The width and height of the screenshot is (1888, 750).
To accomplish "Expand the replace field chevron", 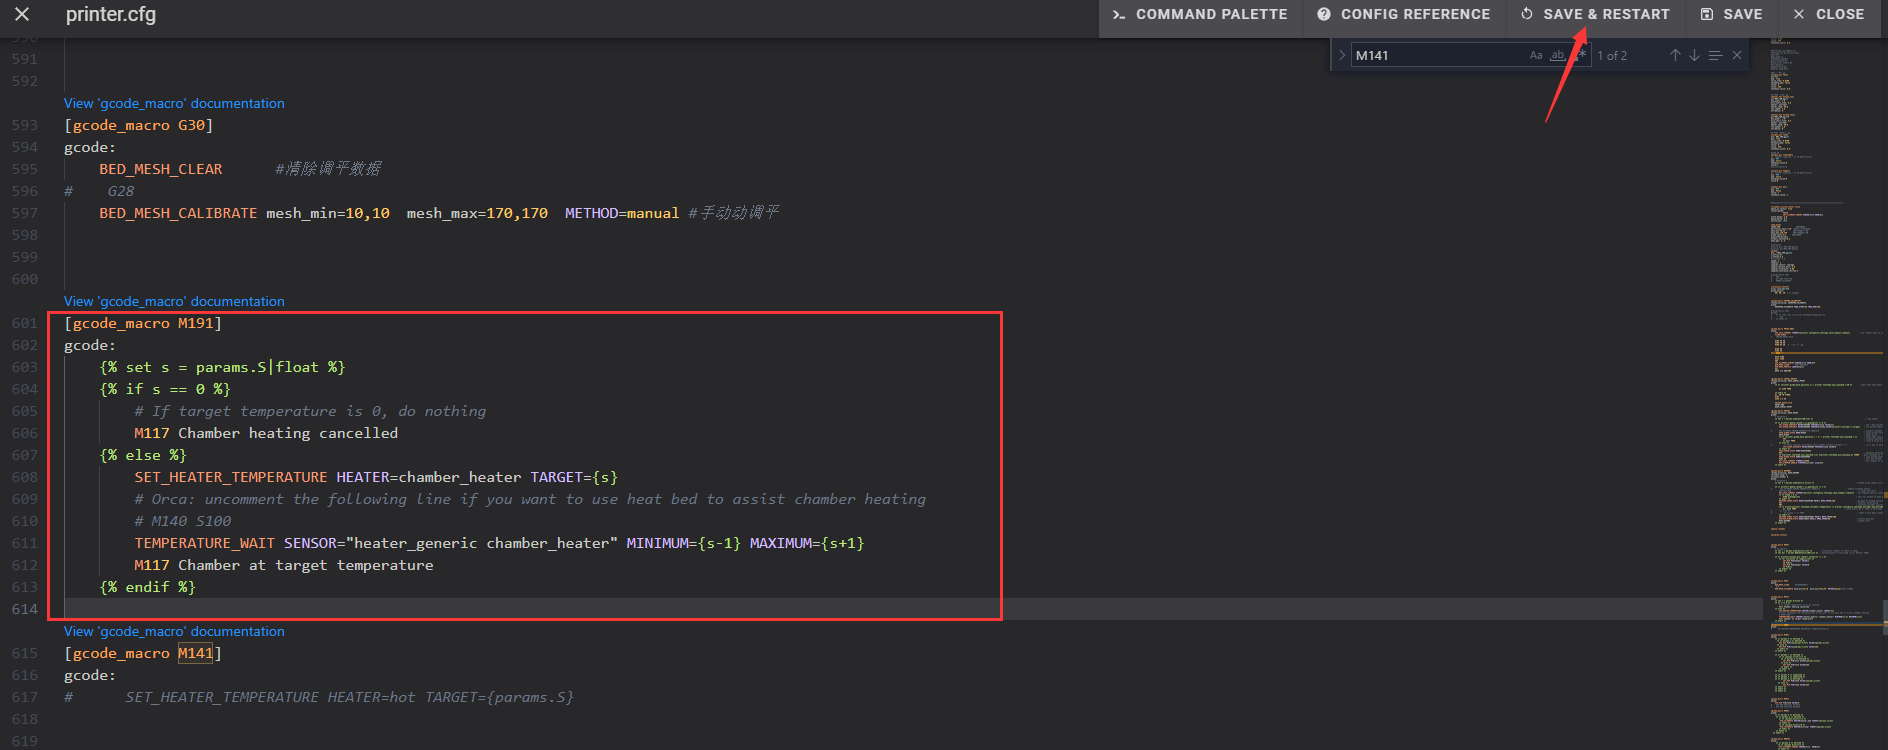I will tap(1342, 56).
